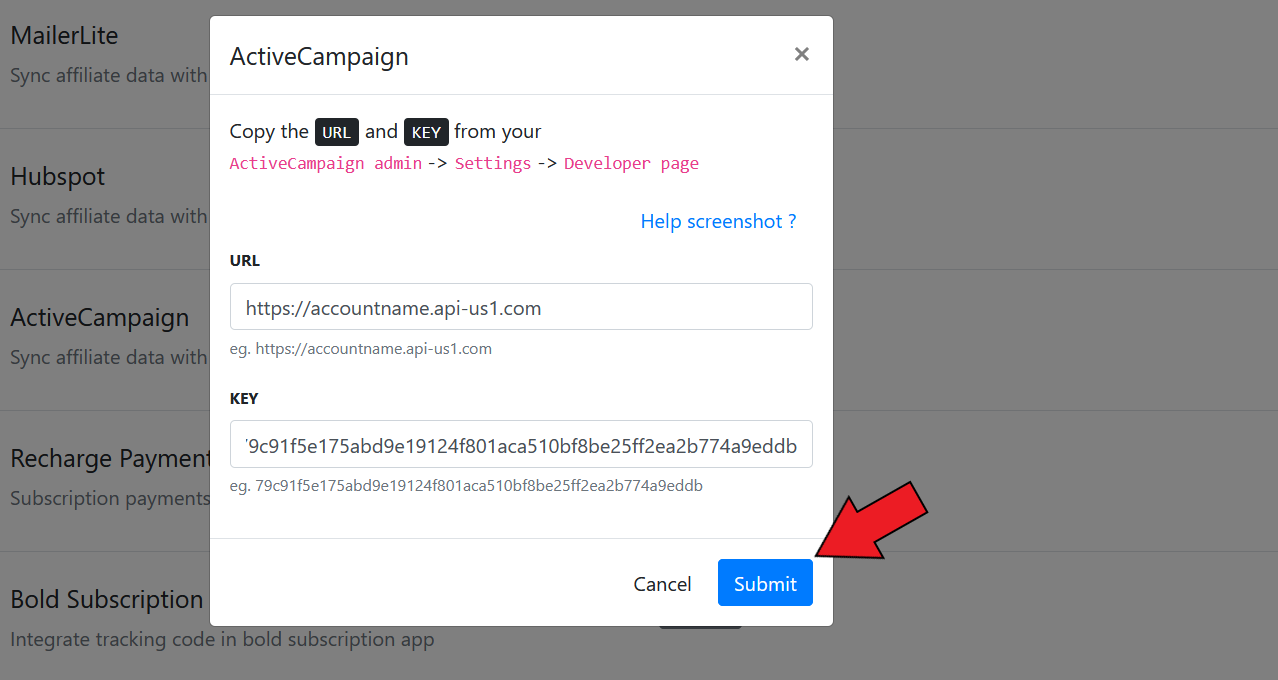Cancel the ActiveCampaign dialog
Screen dimensions: 1278x680
(662, 583)
